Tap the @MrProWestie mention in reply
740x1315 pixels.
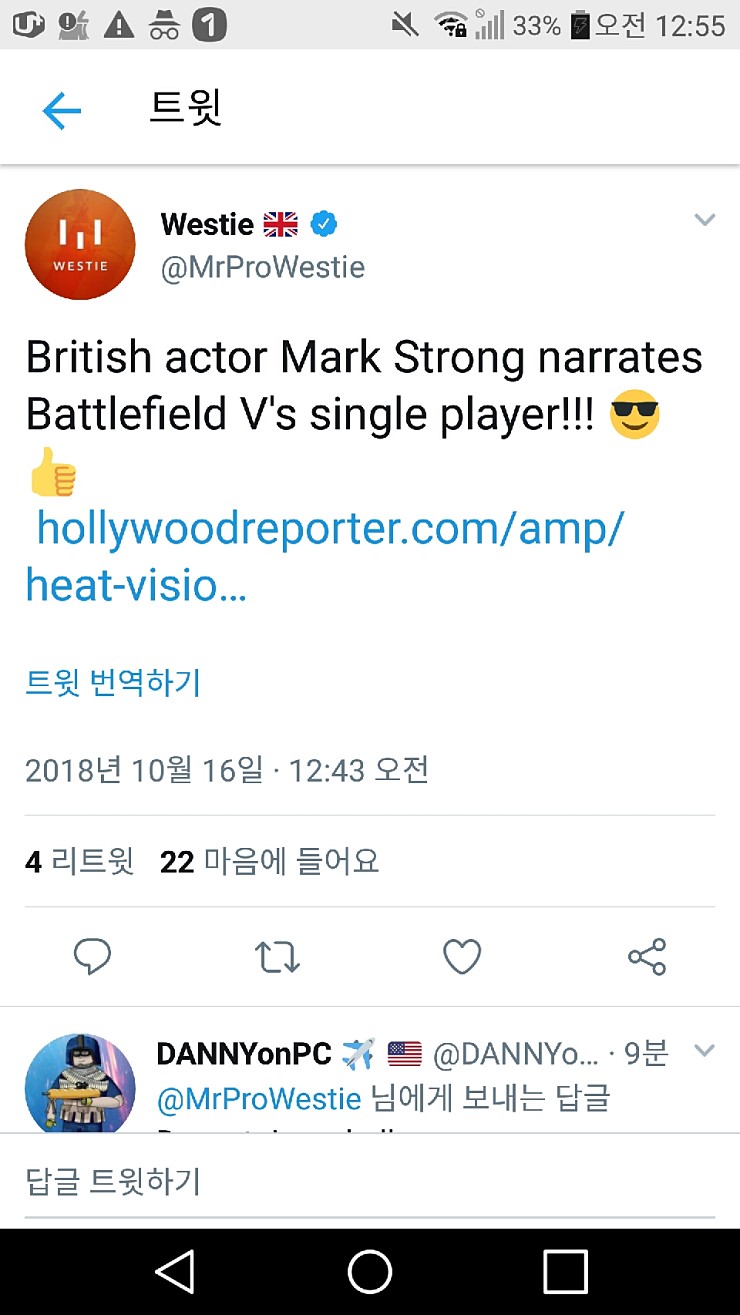pos(259,1098)
